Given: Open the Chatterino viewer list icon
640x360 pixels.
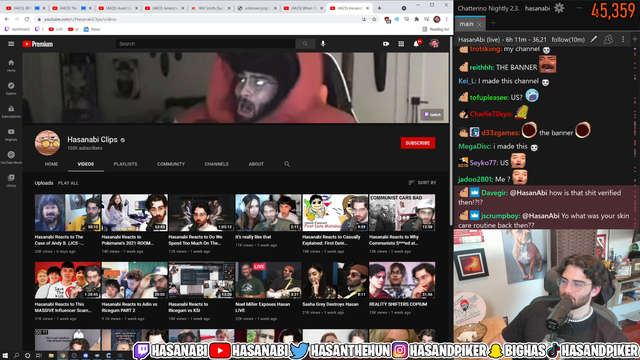Looking at the screenshot, I should pos(608,39).
